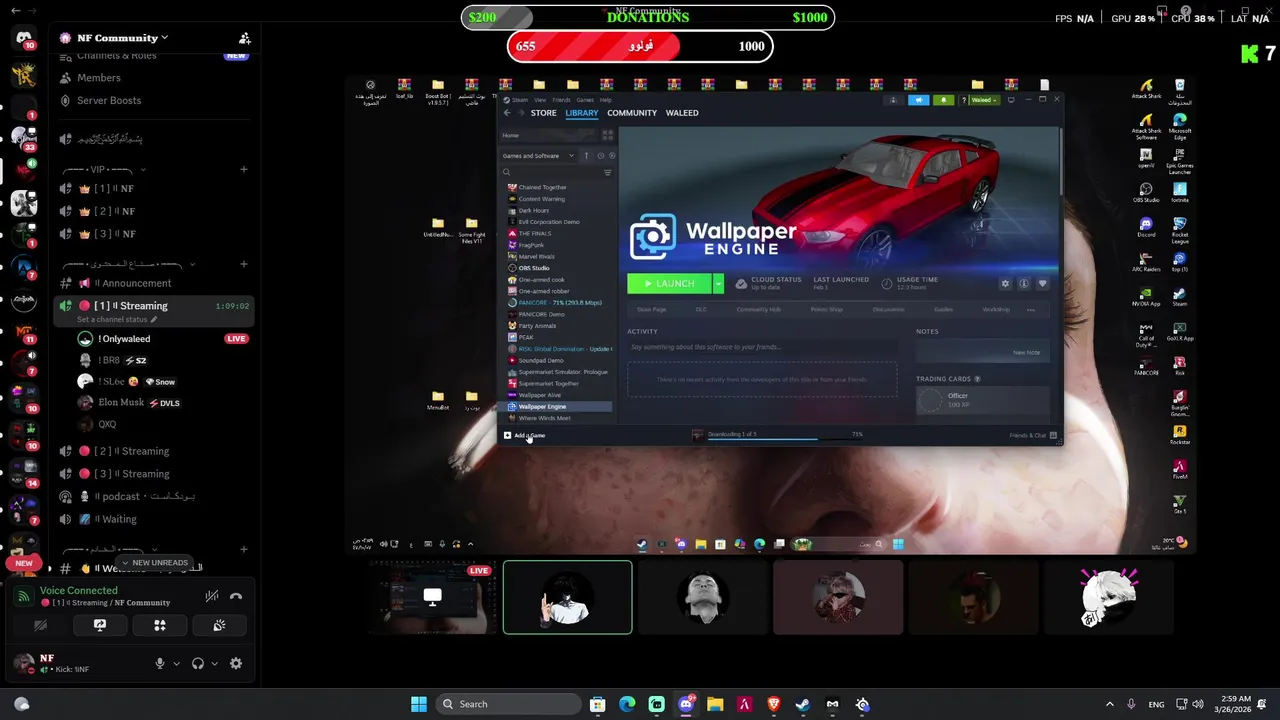Disconnect from voice with hang-up icon

[x=236, y=596]
